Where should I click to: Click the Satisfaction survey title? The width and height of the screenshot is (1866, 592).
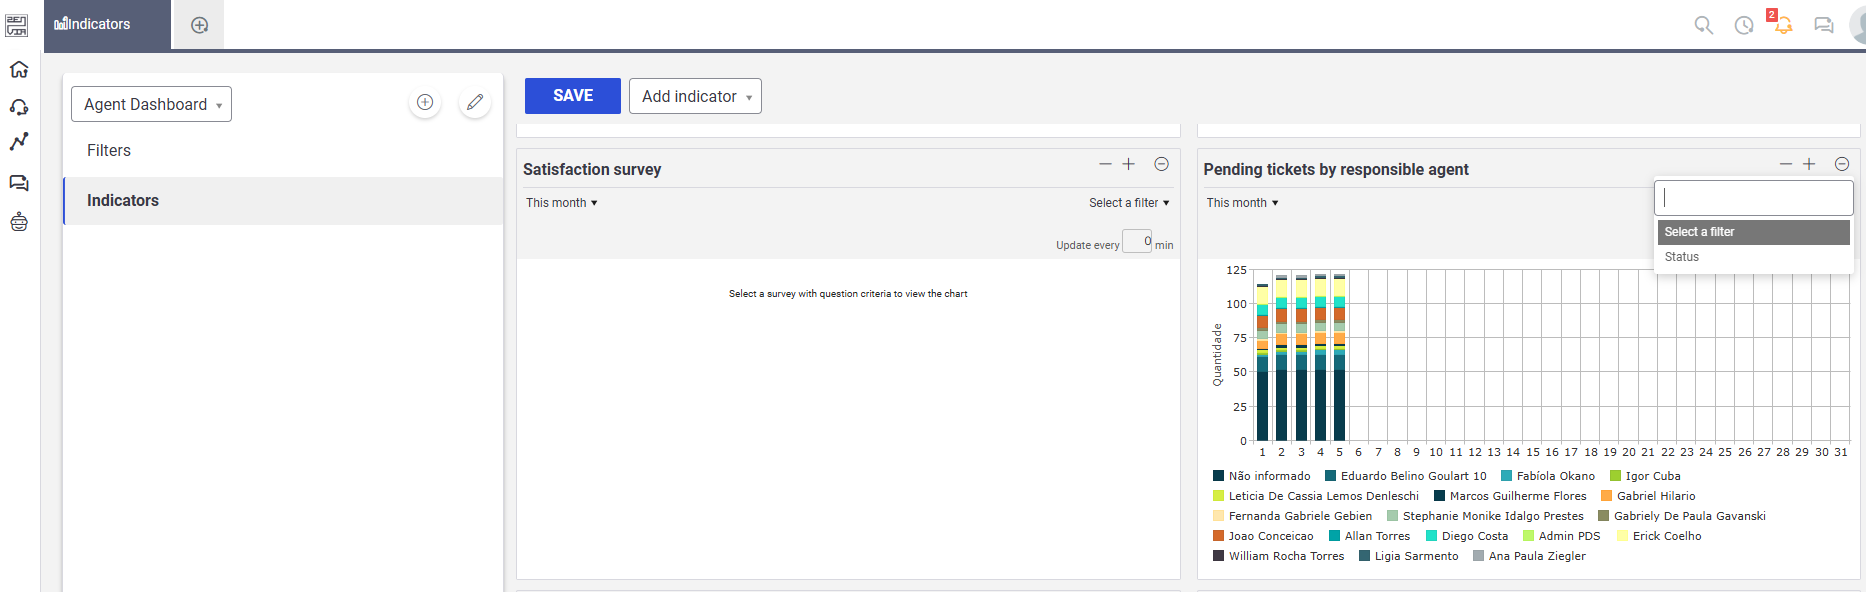592,170
